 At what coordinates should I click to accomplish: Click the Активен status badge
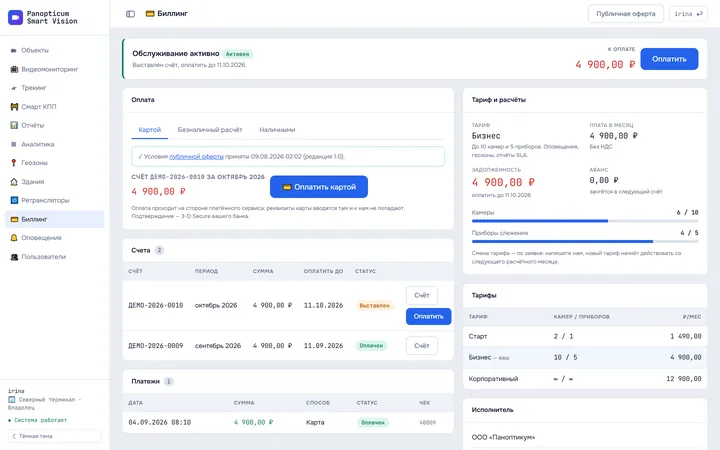coord(237,54)
